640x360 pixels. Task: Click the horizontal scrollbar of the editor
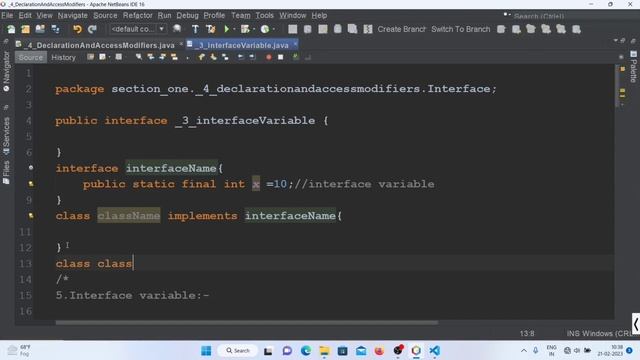247,322
